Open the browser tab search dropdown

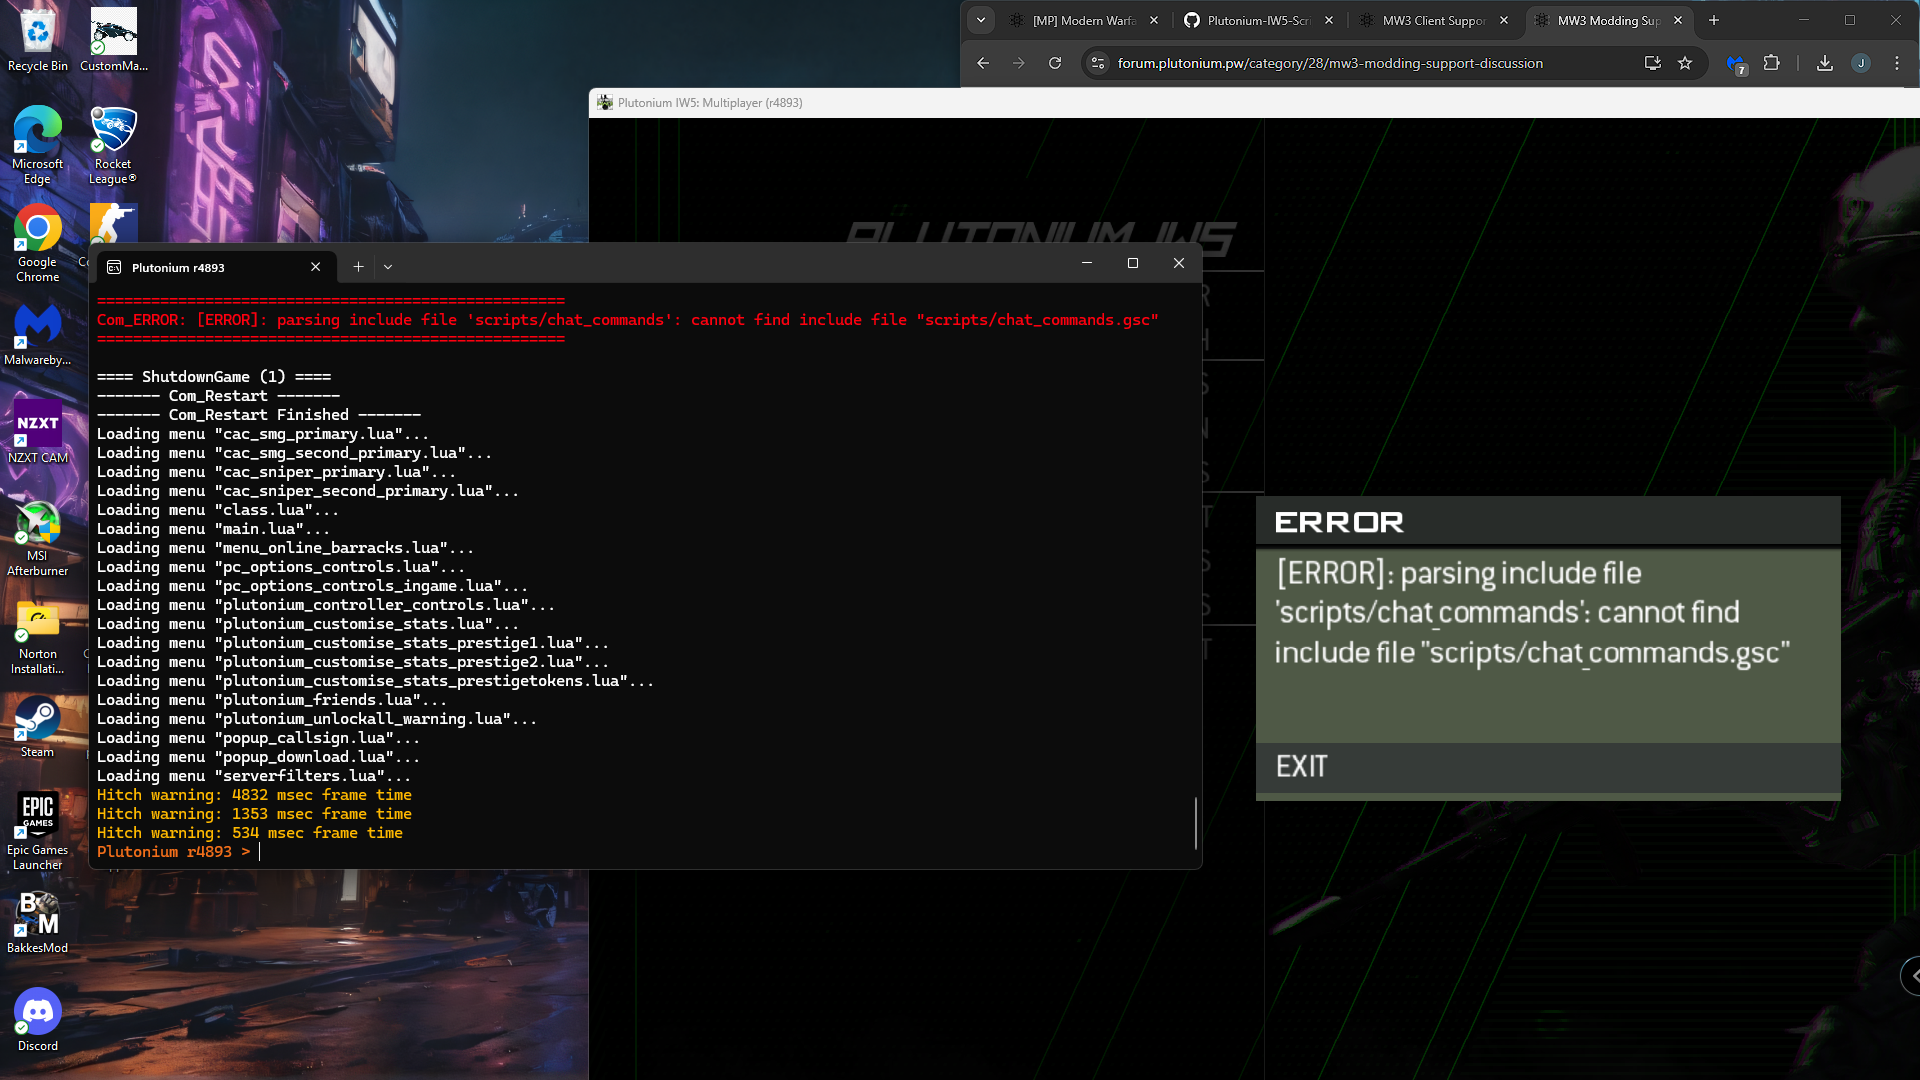point(981,20)
